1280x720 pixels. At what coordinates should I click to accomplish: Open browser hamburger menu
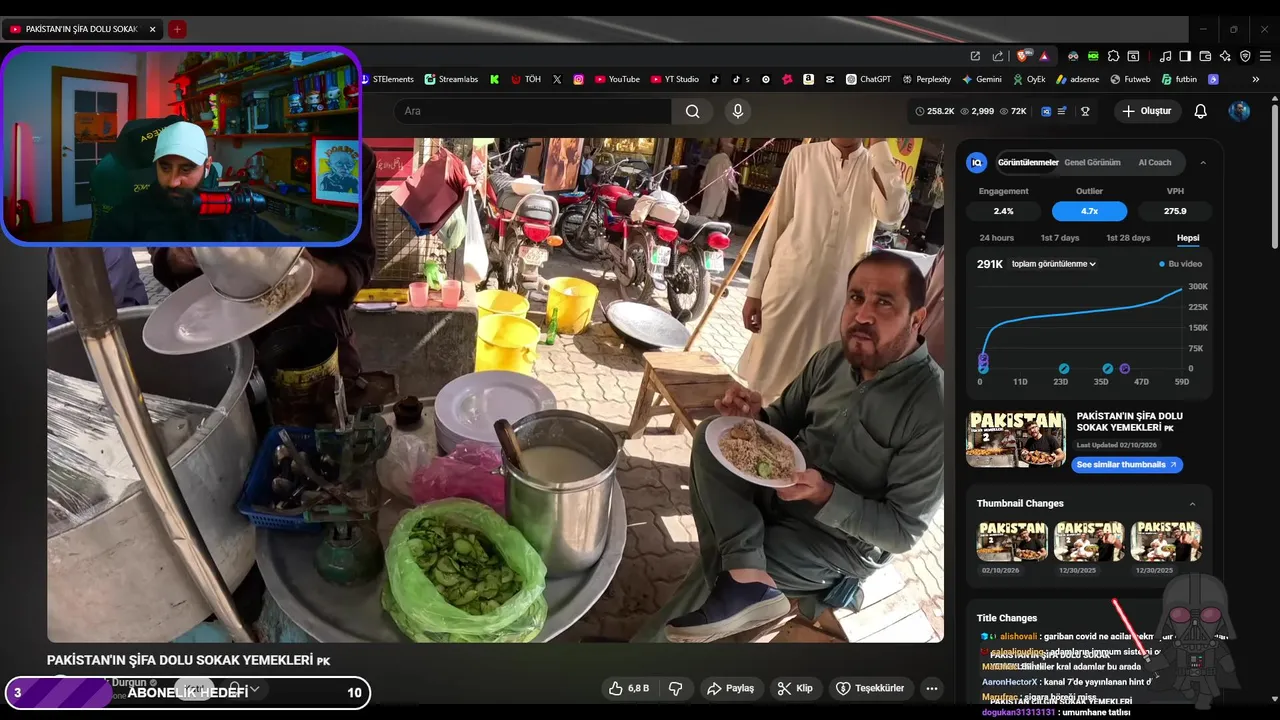click(x=1265, y=56)
